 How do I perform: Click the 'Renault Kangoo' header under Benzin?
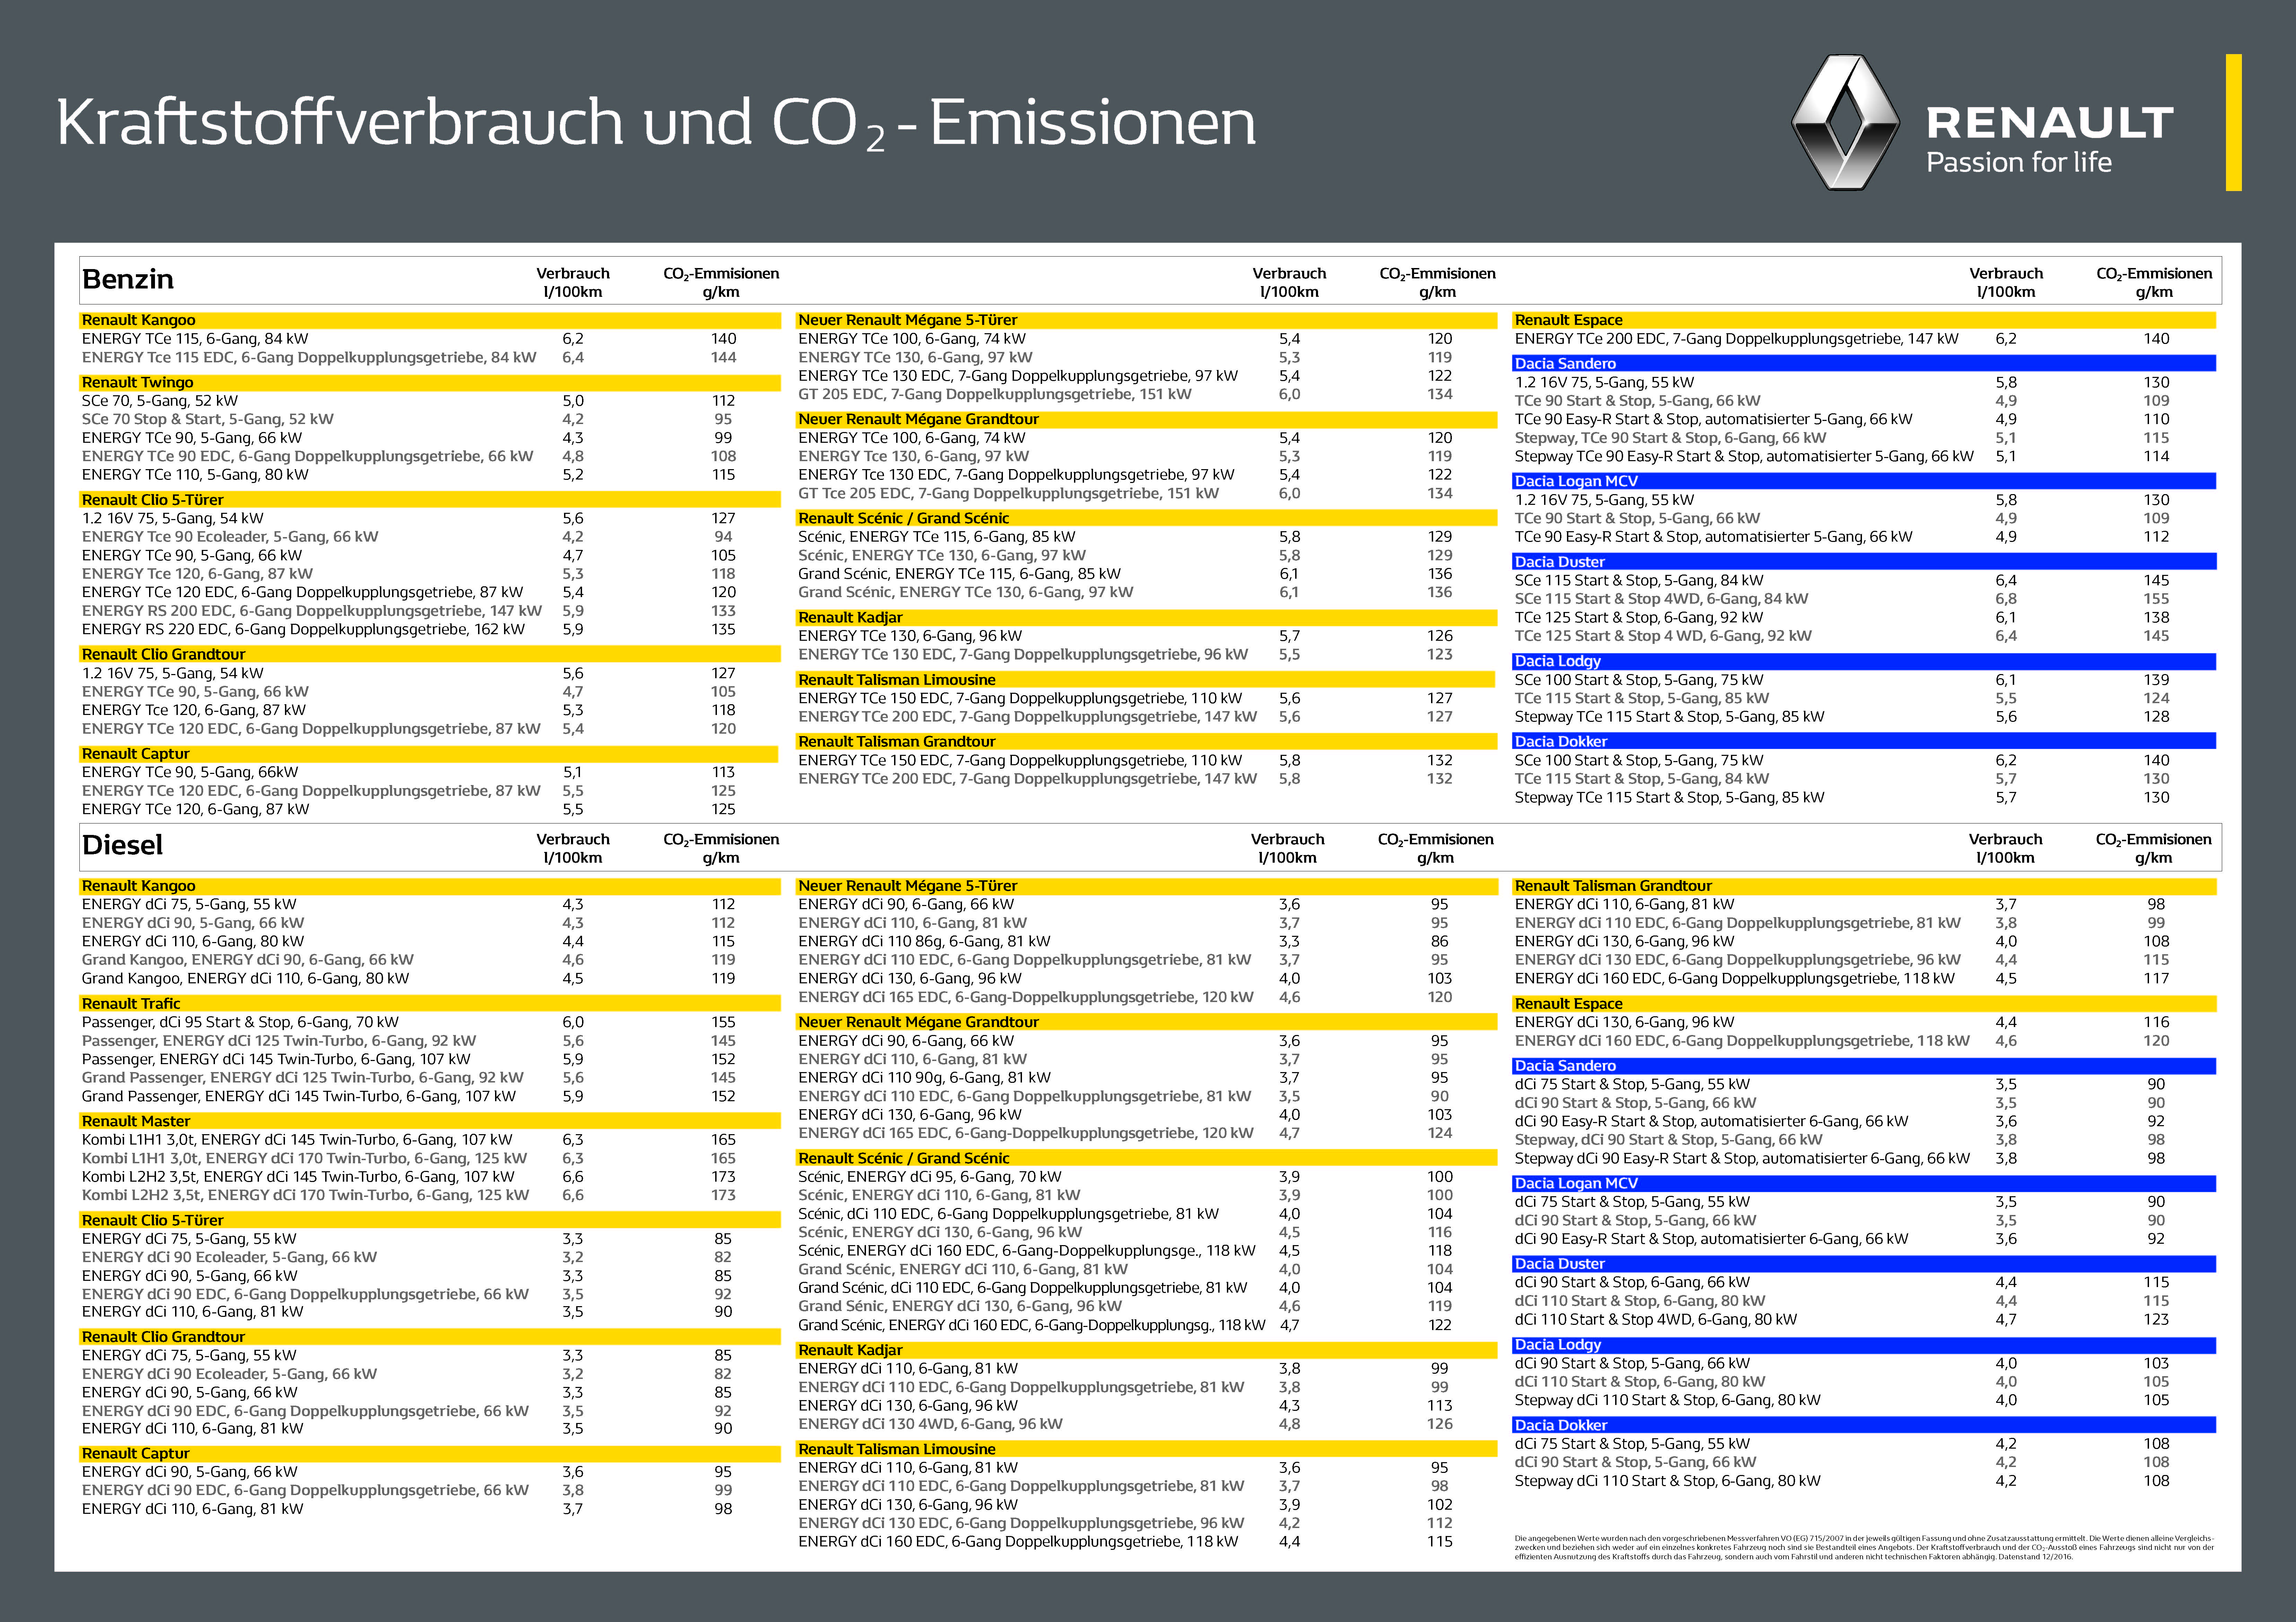click(430, 320)
